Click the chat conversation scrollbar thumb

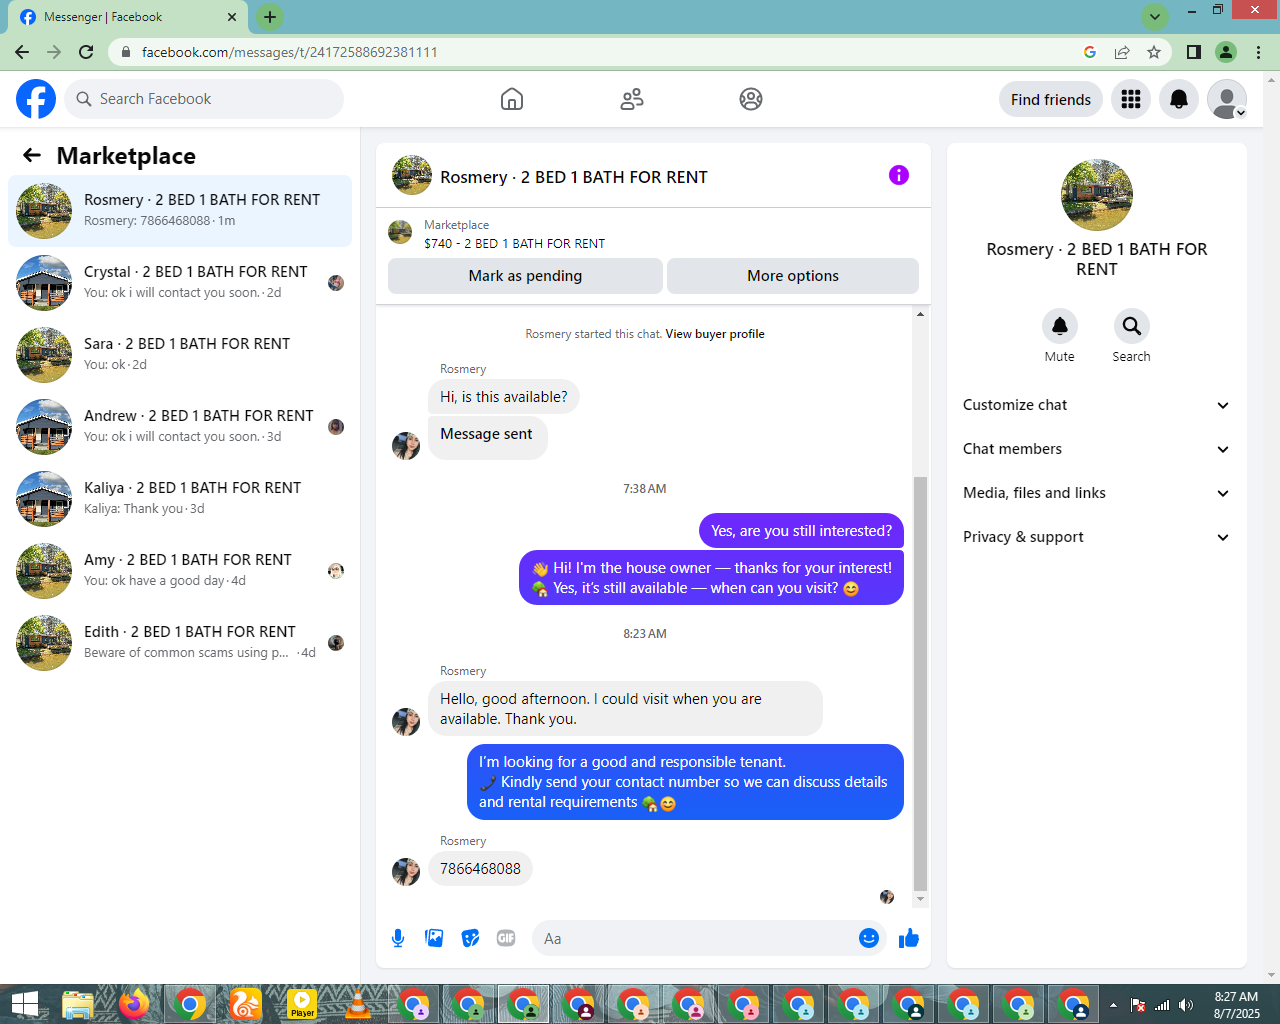click(x=920, y=683)
